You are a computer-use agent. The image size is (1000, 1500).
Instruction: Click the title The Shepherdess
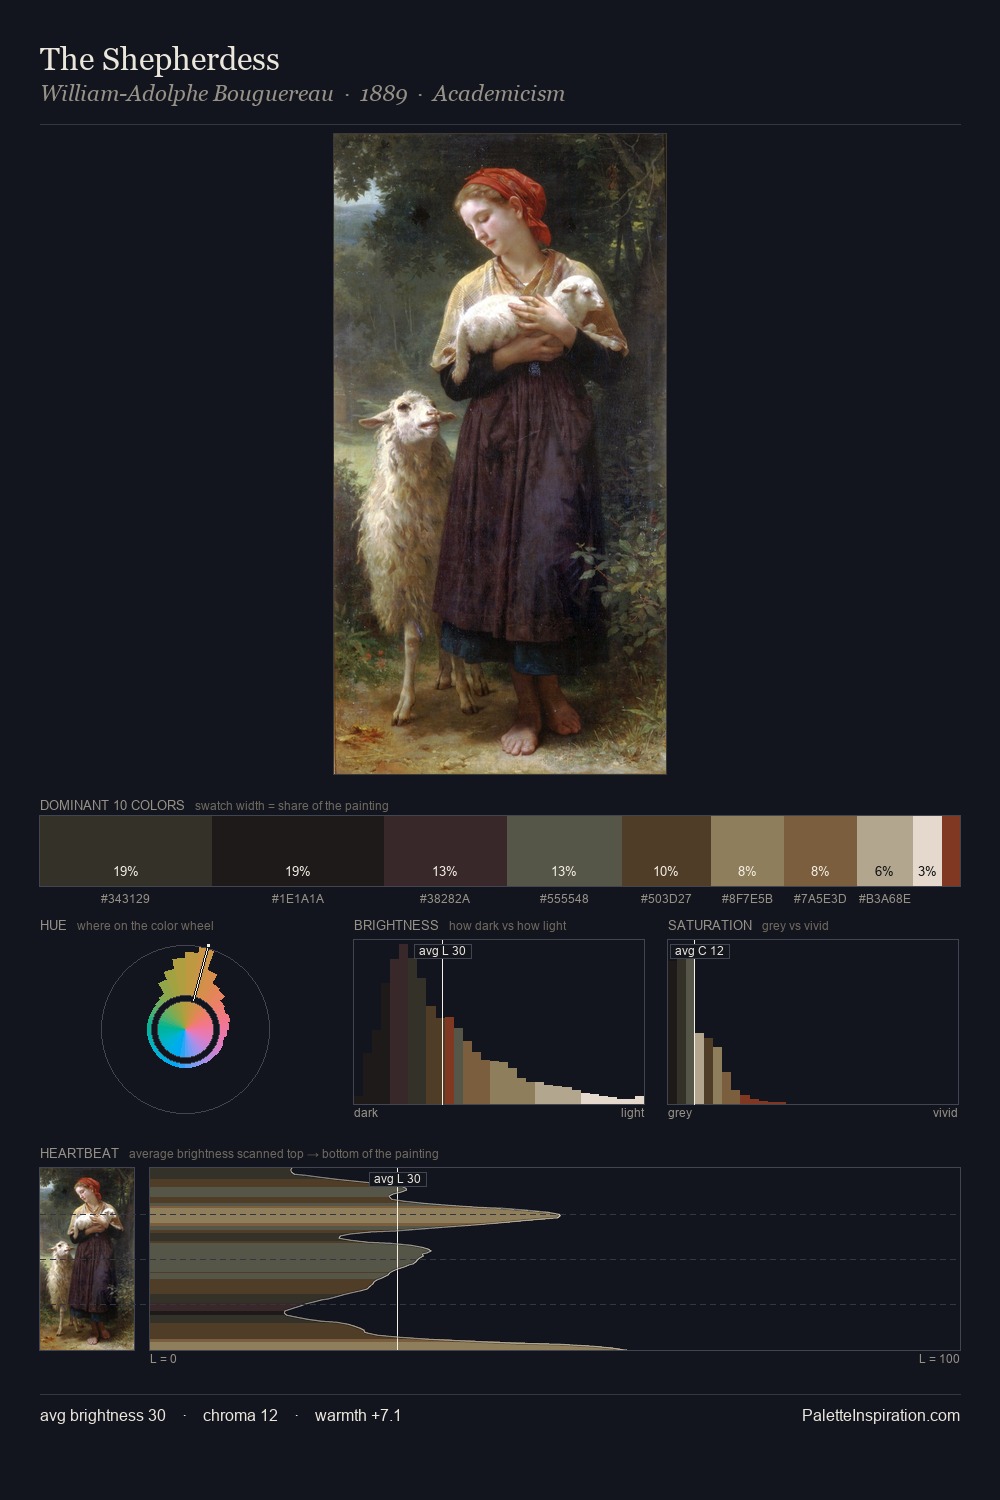pyautogui.click(x=160, y=59)
